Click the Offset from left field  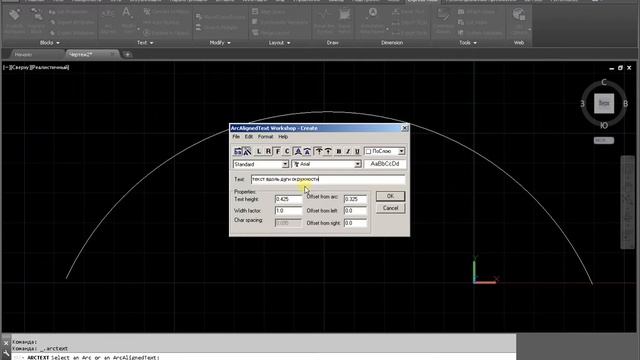355,211
